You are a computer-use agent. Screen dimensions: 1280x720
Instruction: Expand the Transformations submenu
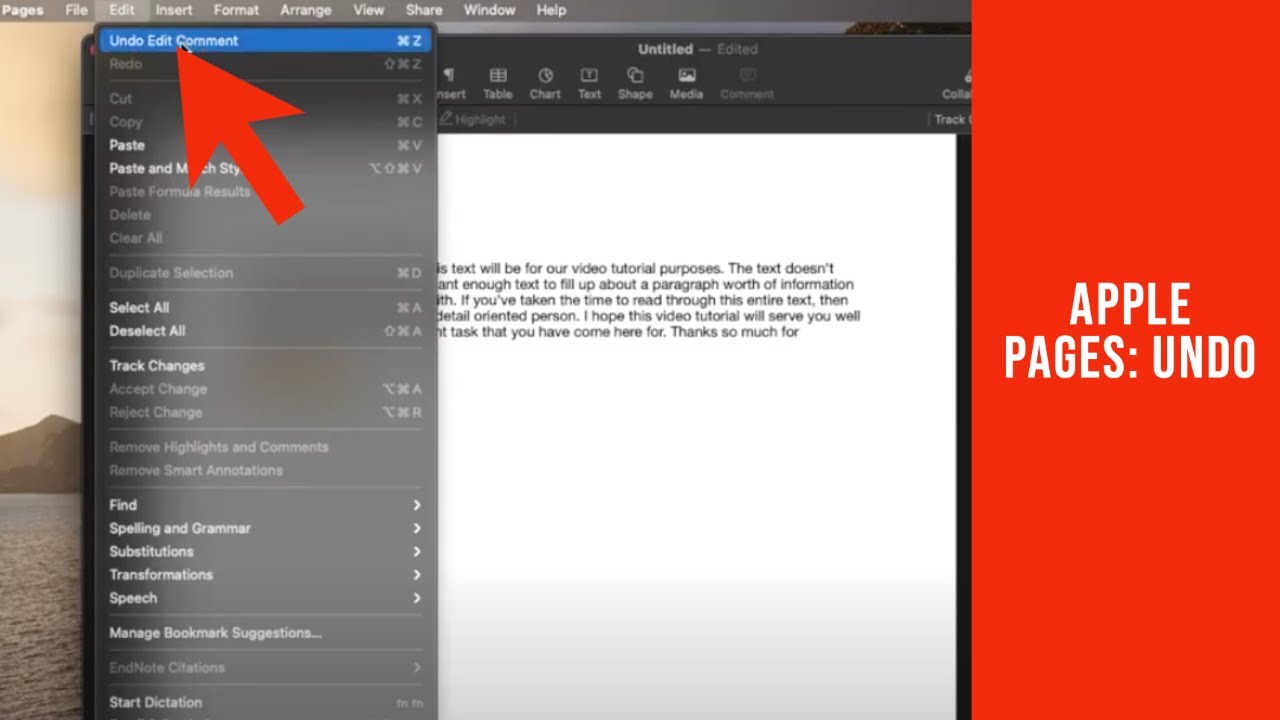265,574
